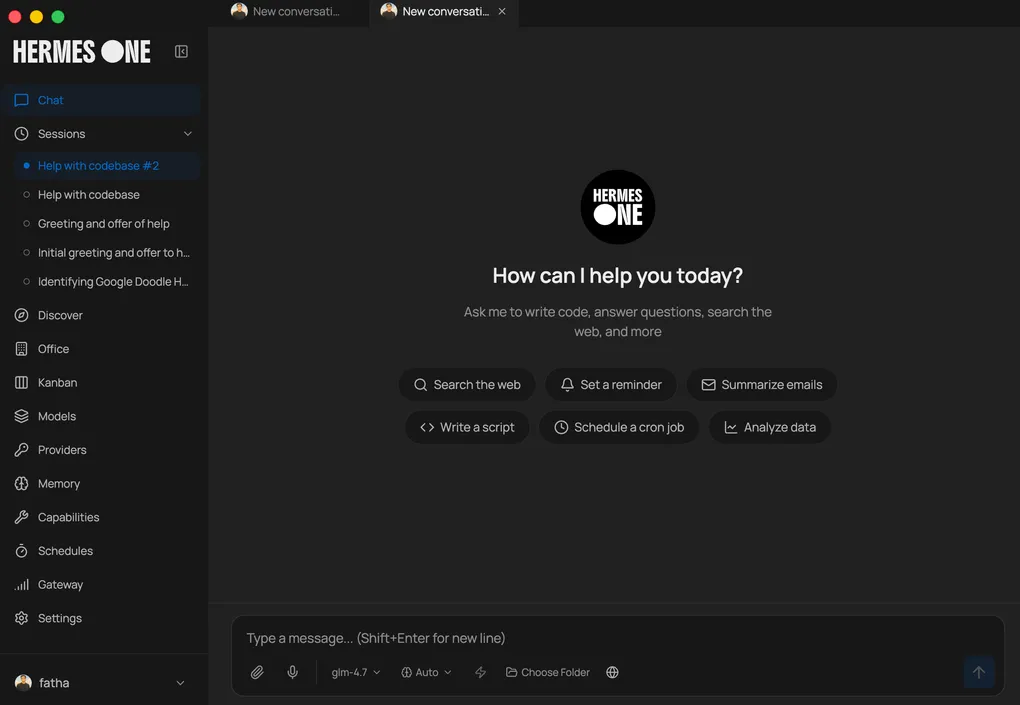Collapse the sidebar with the panel icon
Image resolution: width=1020 pixels, height=705 pixels.
point(181,51)
